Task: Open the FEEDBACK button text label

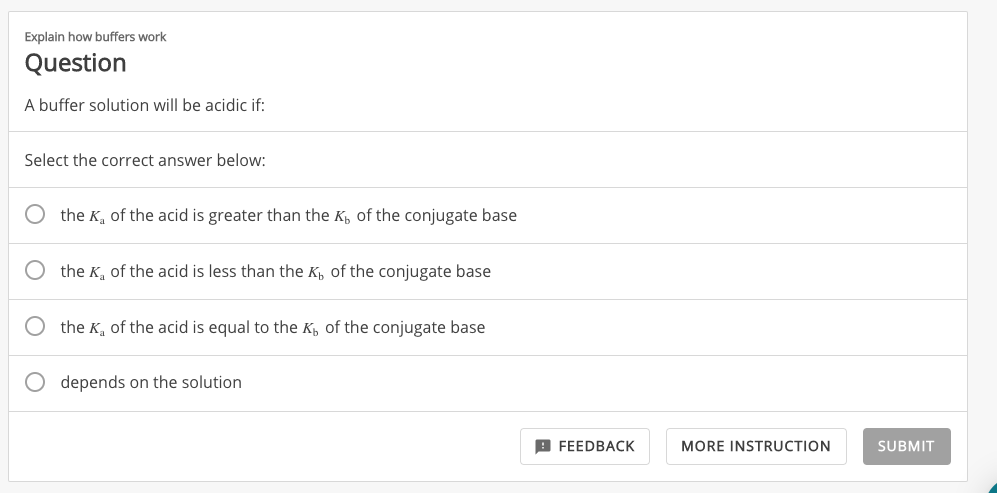Action: (596, 446)
